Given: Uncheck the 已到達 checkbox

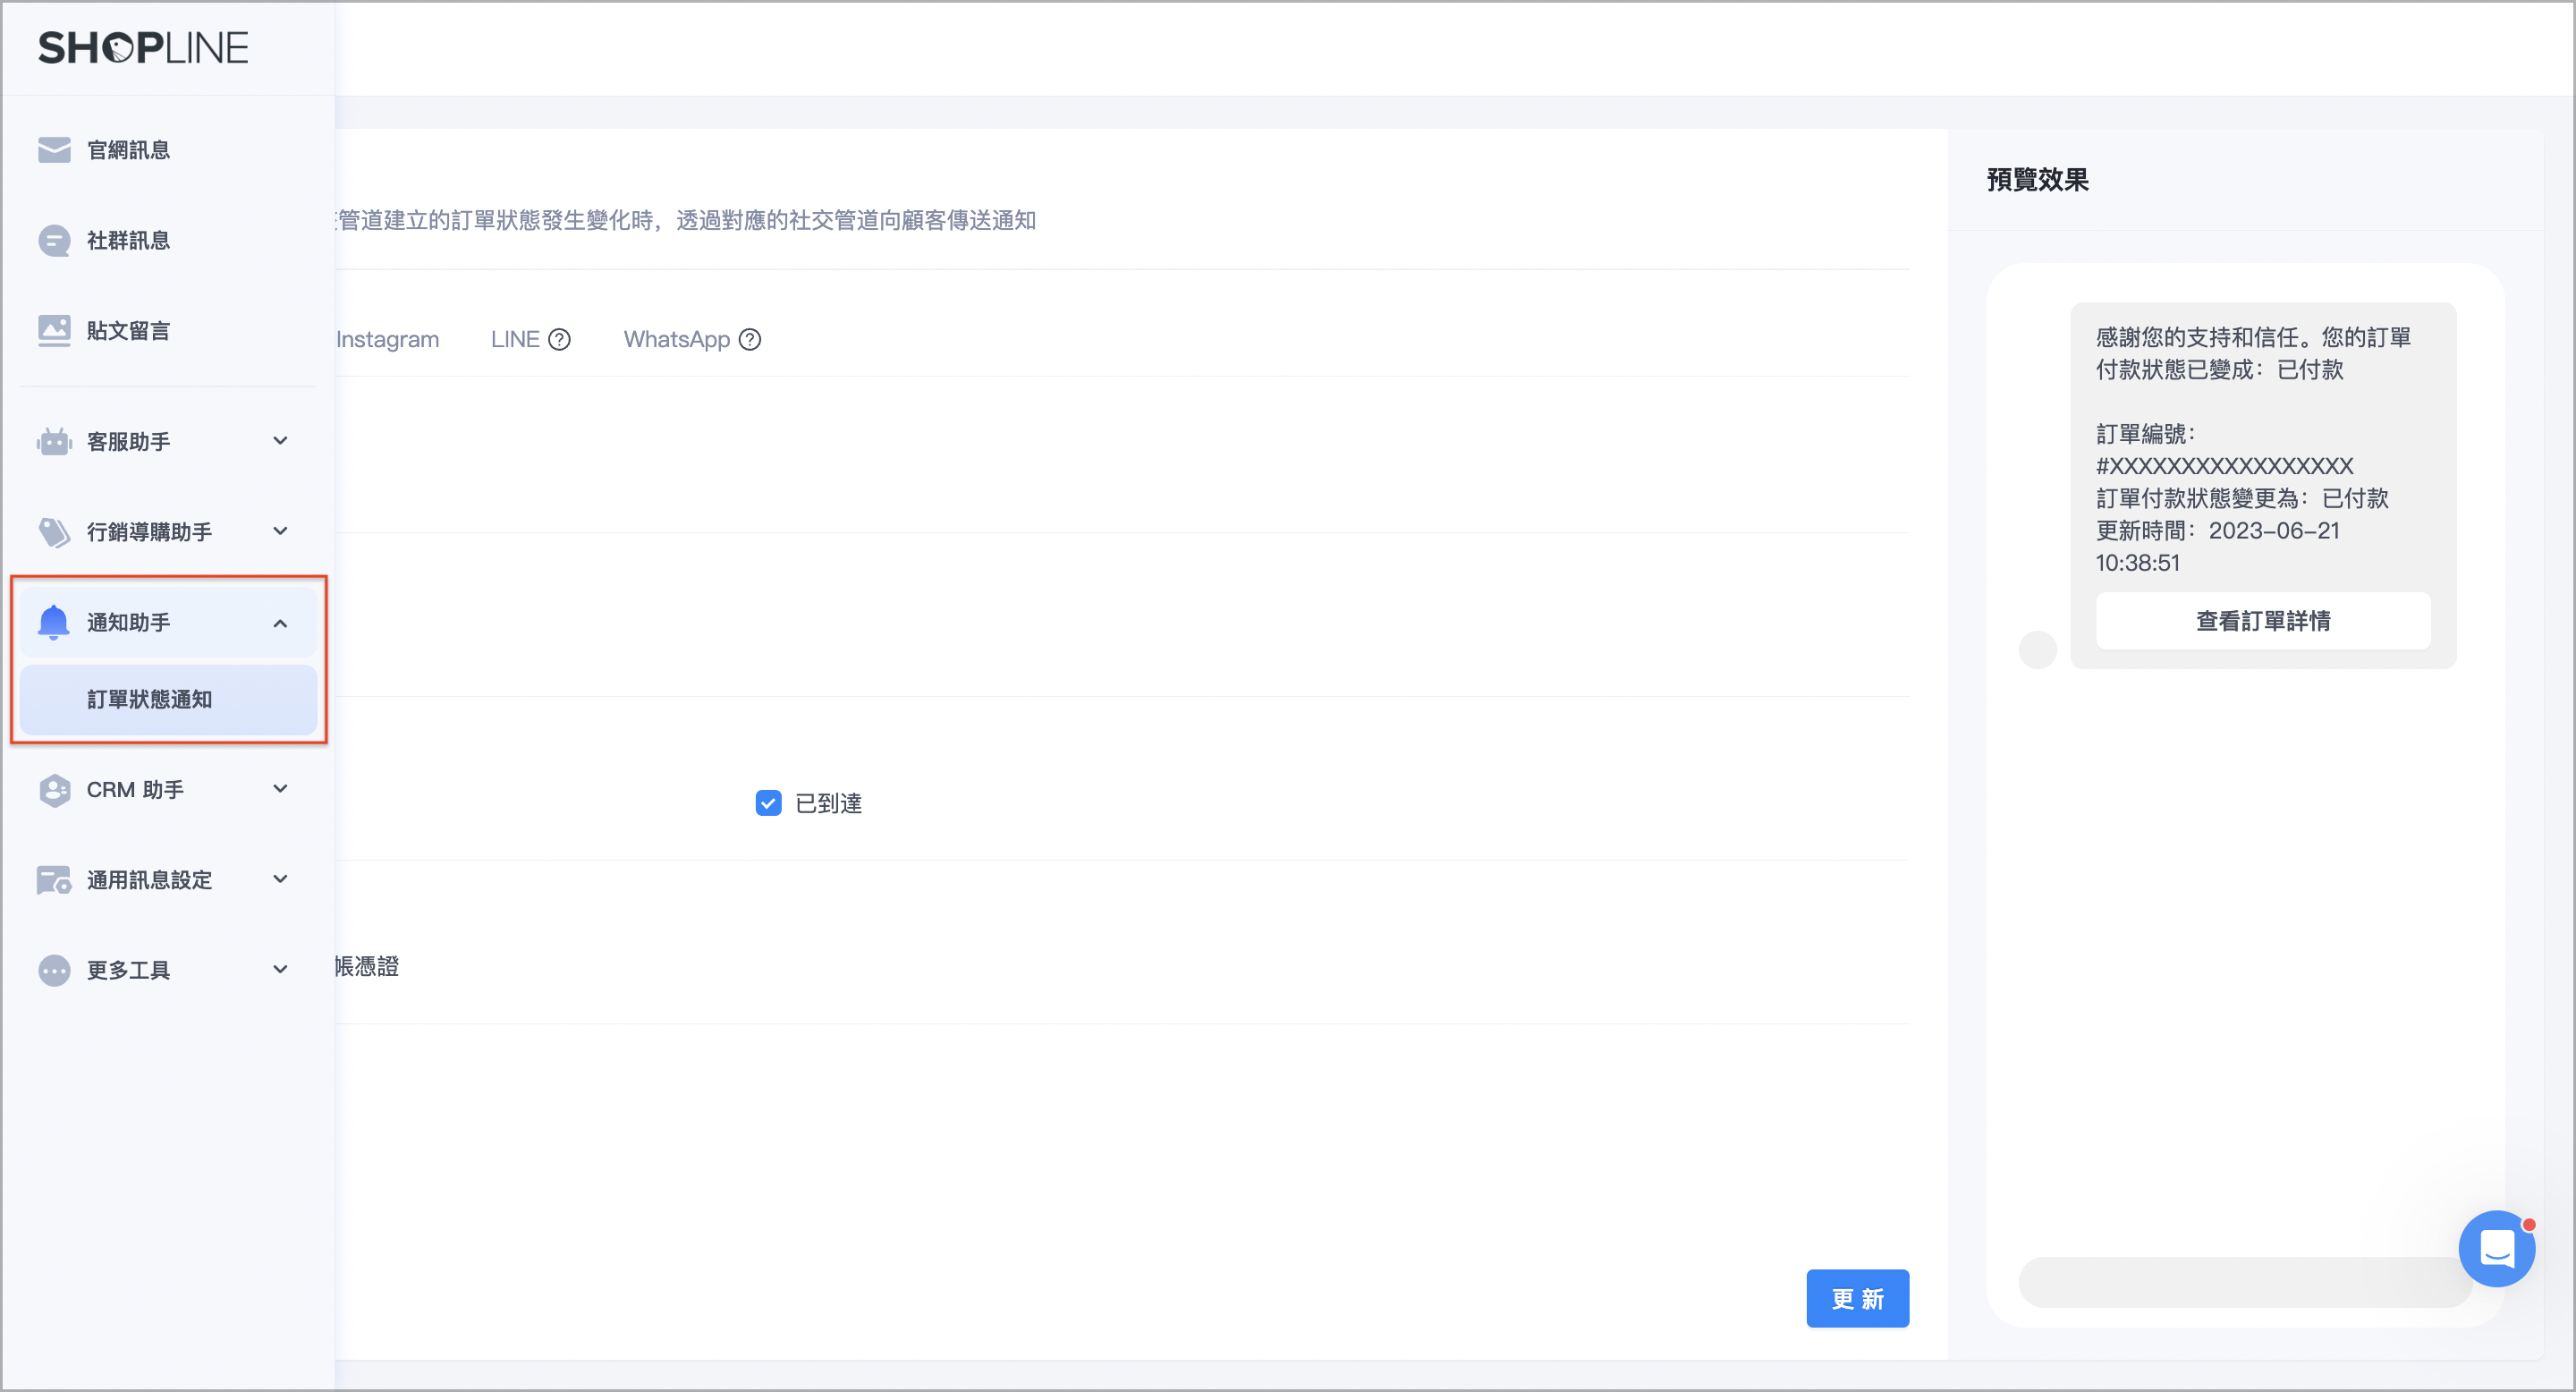Looking at the screenshot, I should coord(768,803).
